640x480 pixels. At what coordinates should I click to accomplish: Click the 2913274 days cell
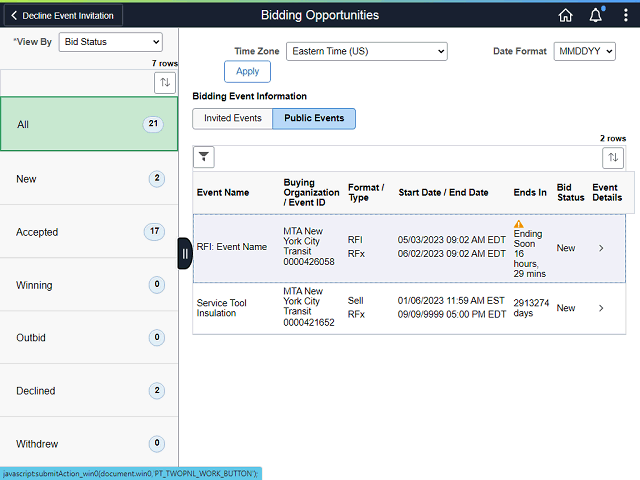point(531,308)
